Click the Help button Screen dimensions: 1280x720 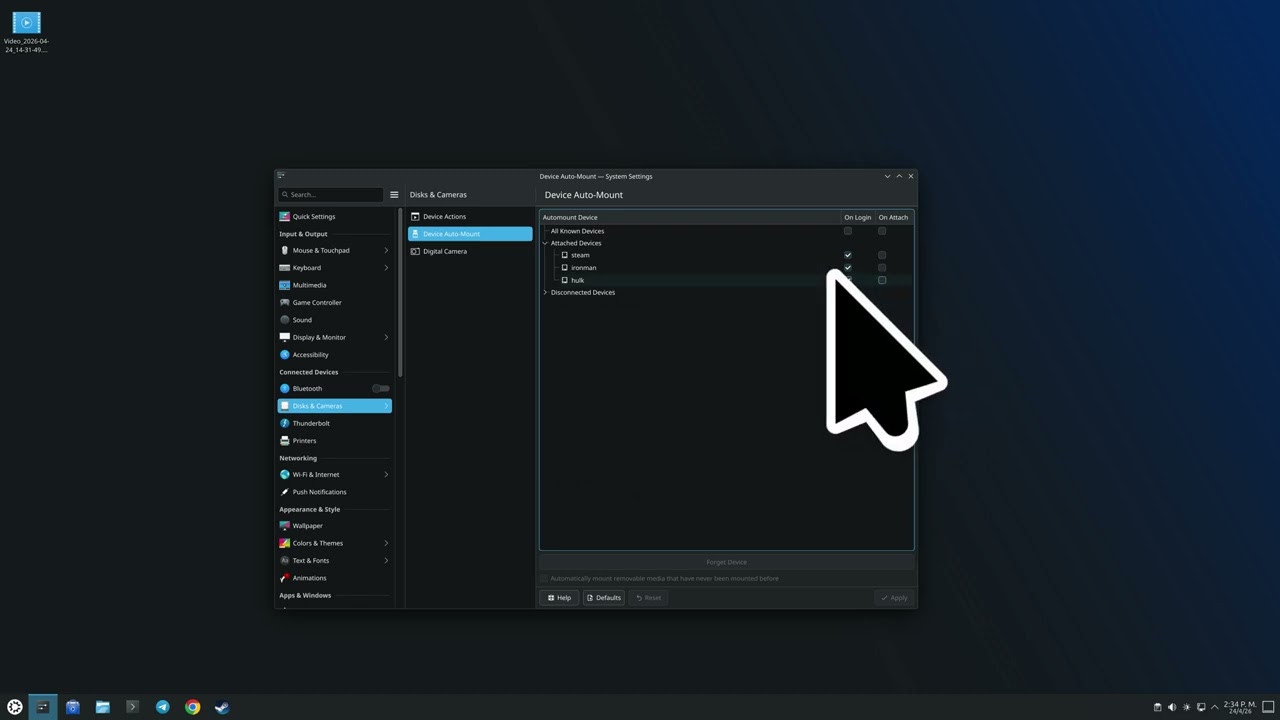tap(559, 598)
